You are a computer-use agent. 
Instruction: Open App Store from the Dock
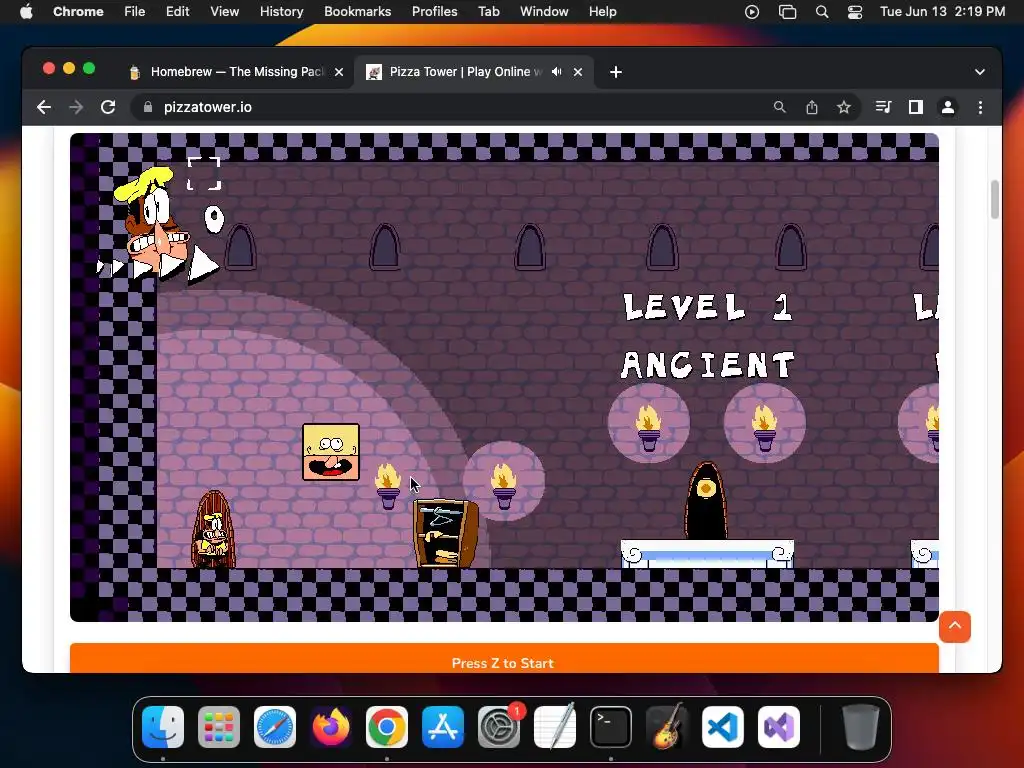pyautogui.click(x=443, y=727)
